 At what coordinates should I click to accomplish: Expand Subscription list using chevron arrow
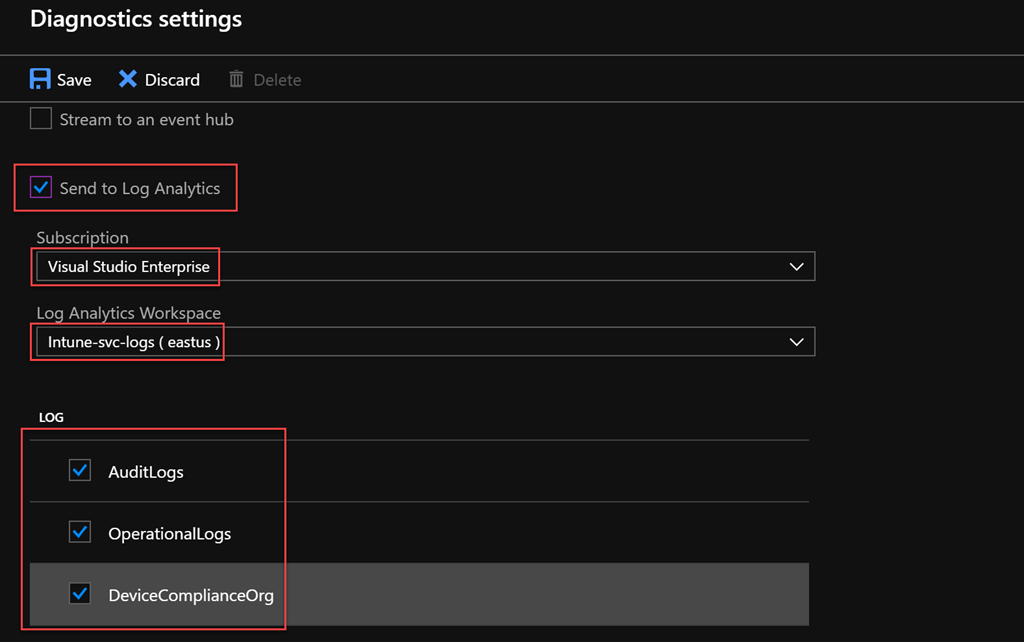(x=796, y=266)
